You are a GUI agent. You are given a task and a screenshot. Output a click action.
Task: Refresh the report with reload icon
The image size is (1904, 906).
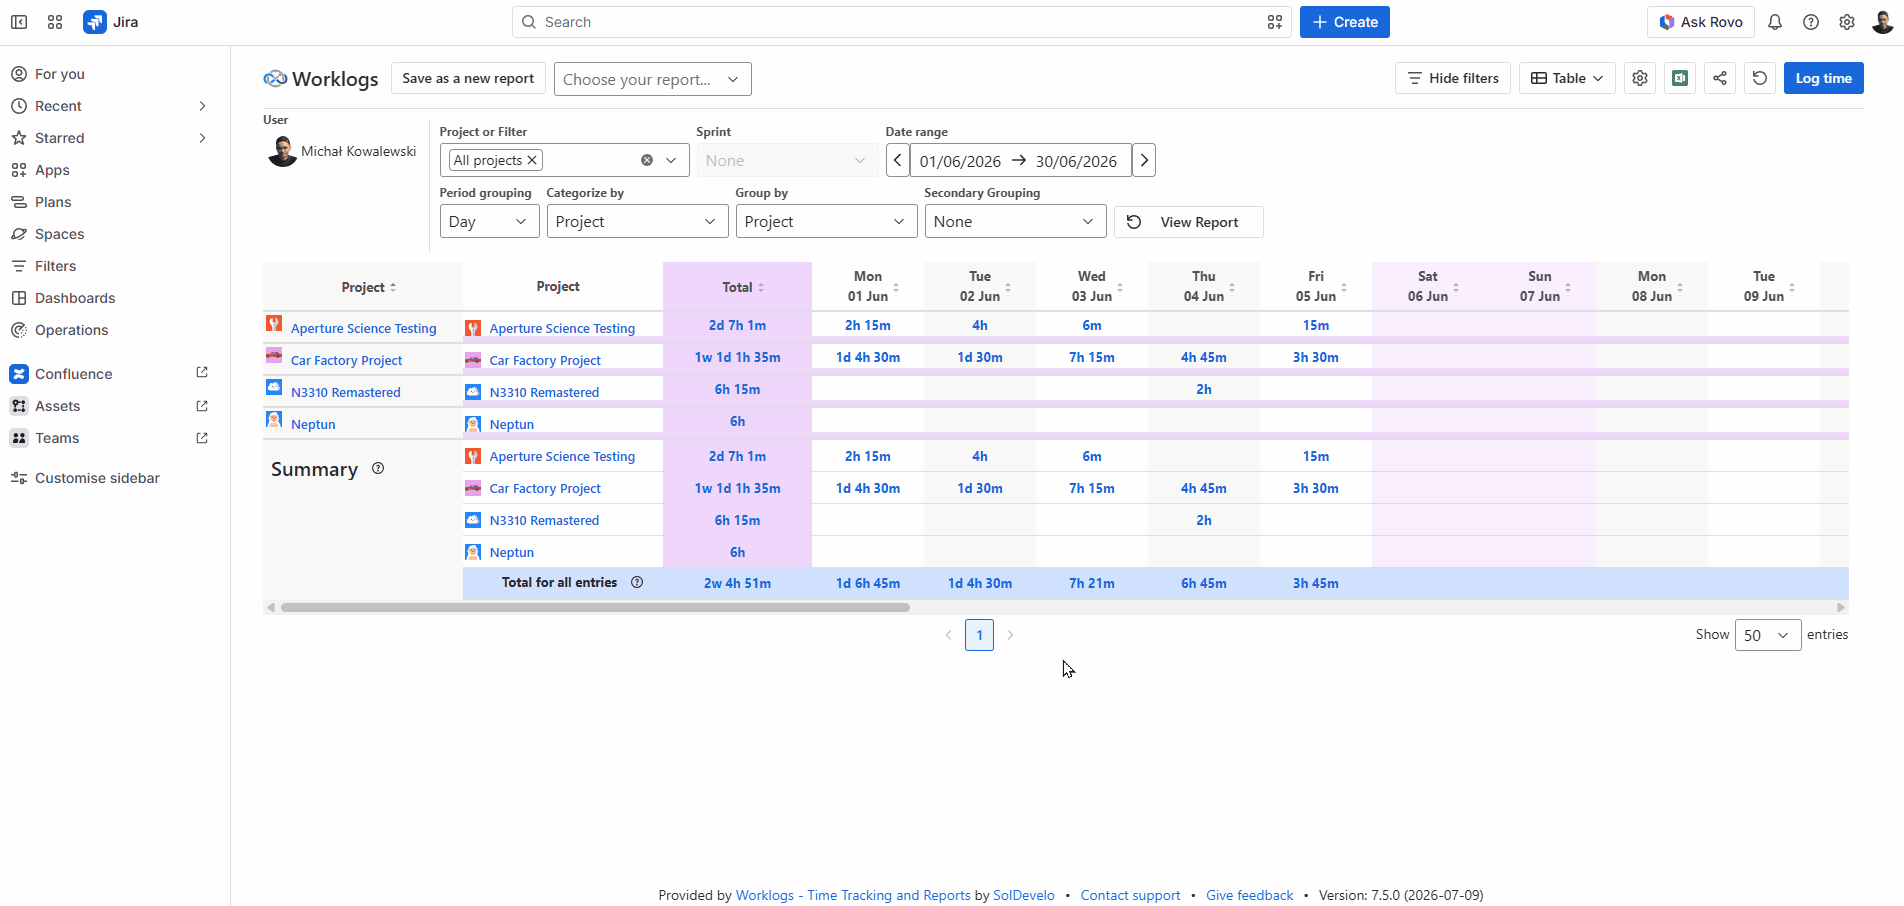(1760, 78)
